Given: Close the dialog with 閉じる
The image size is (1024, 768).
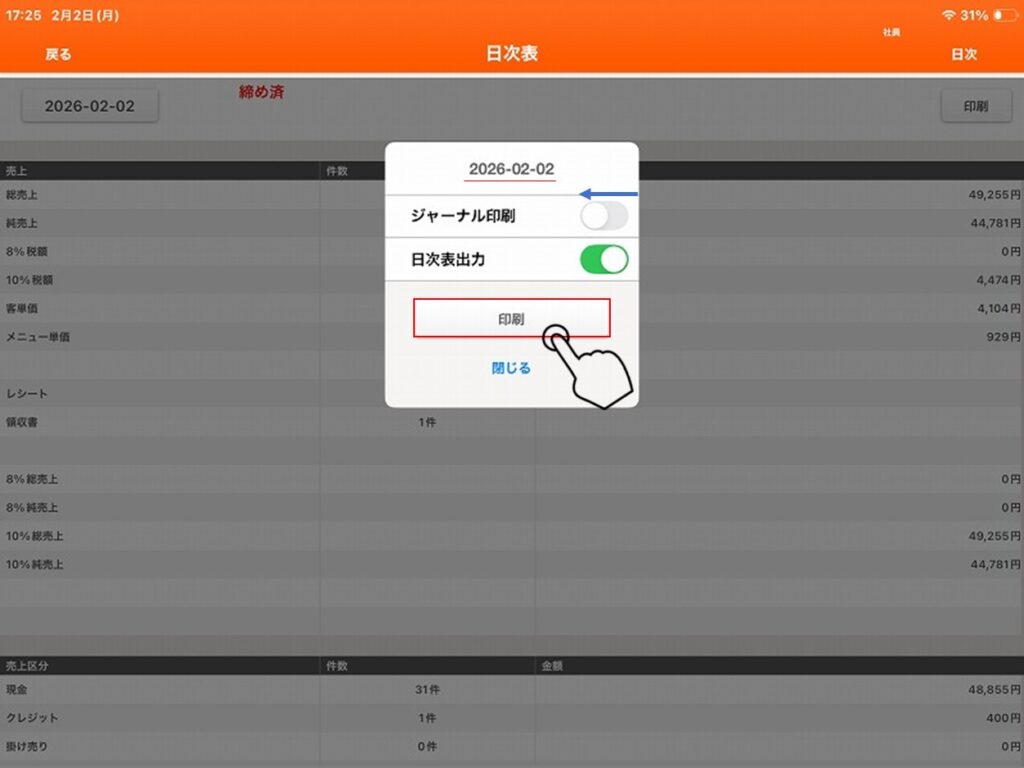Looking at the screenshot, I should point(511,368).
